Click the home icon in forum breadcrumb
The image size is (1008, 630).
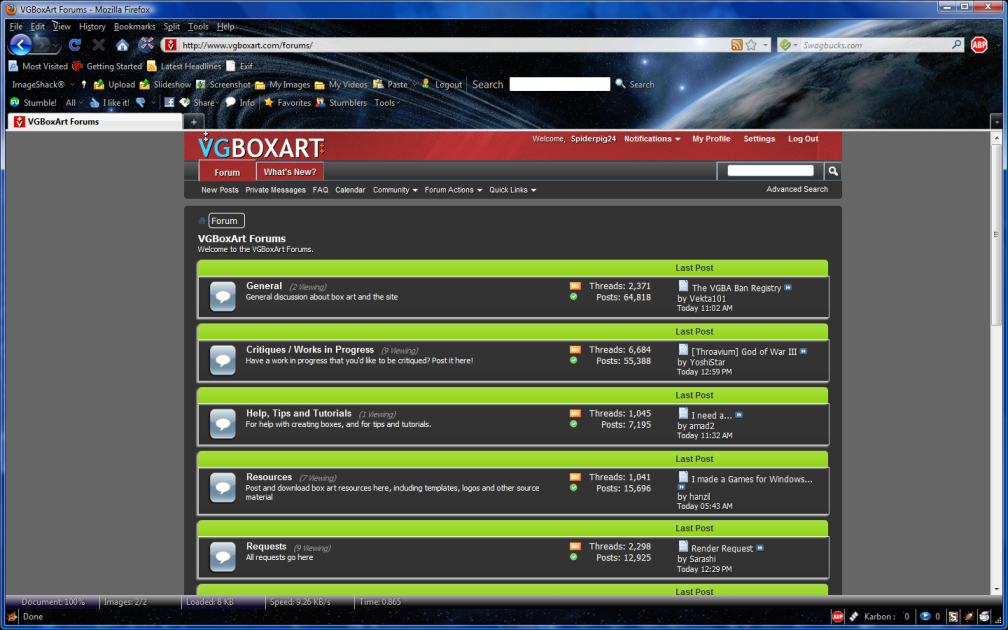[x=202, y=220]
